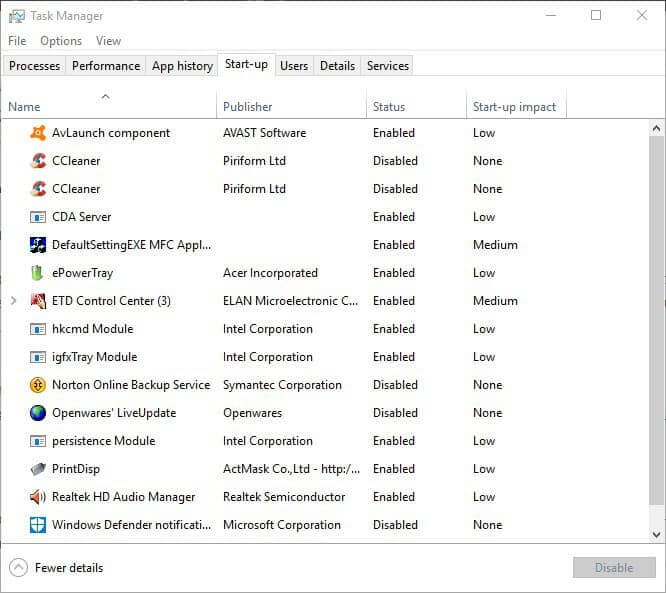Sort list by Publisher column header
666x593 pixels.
(x=291, y=104)
